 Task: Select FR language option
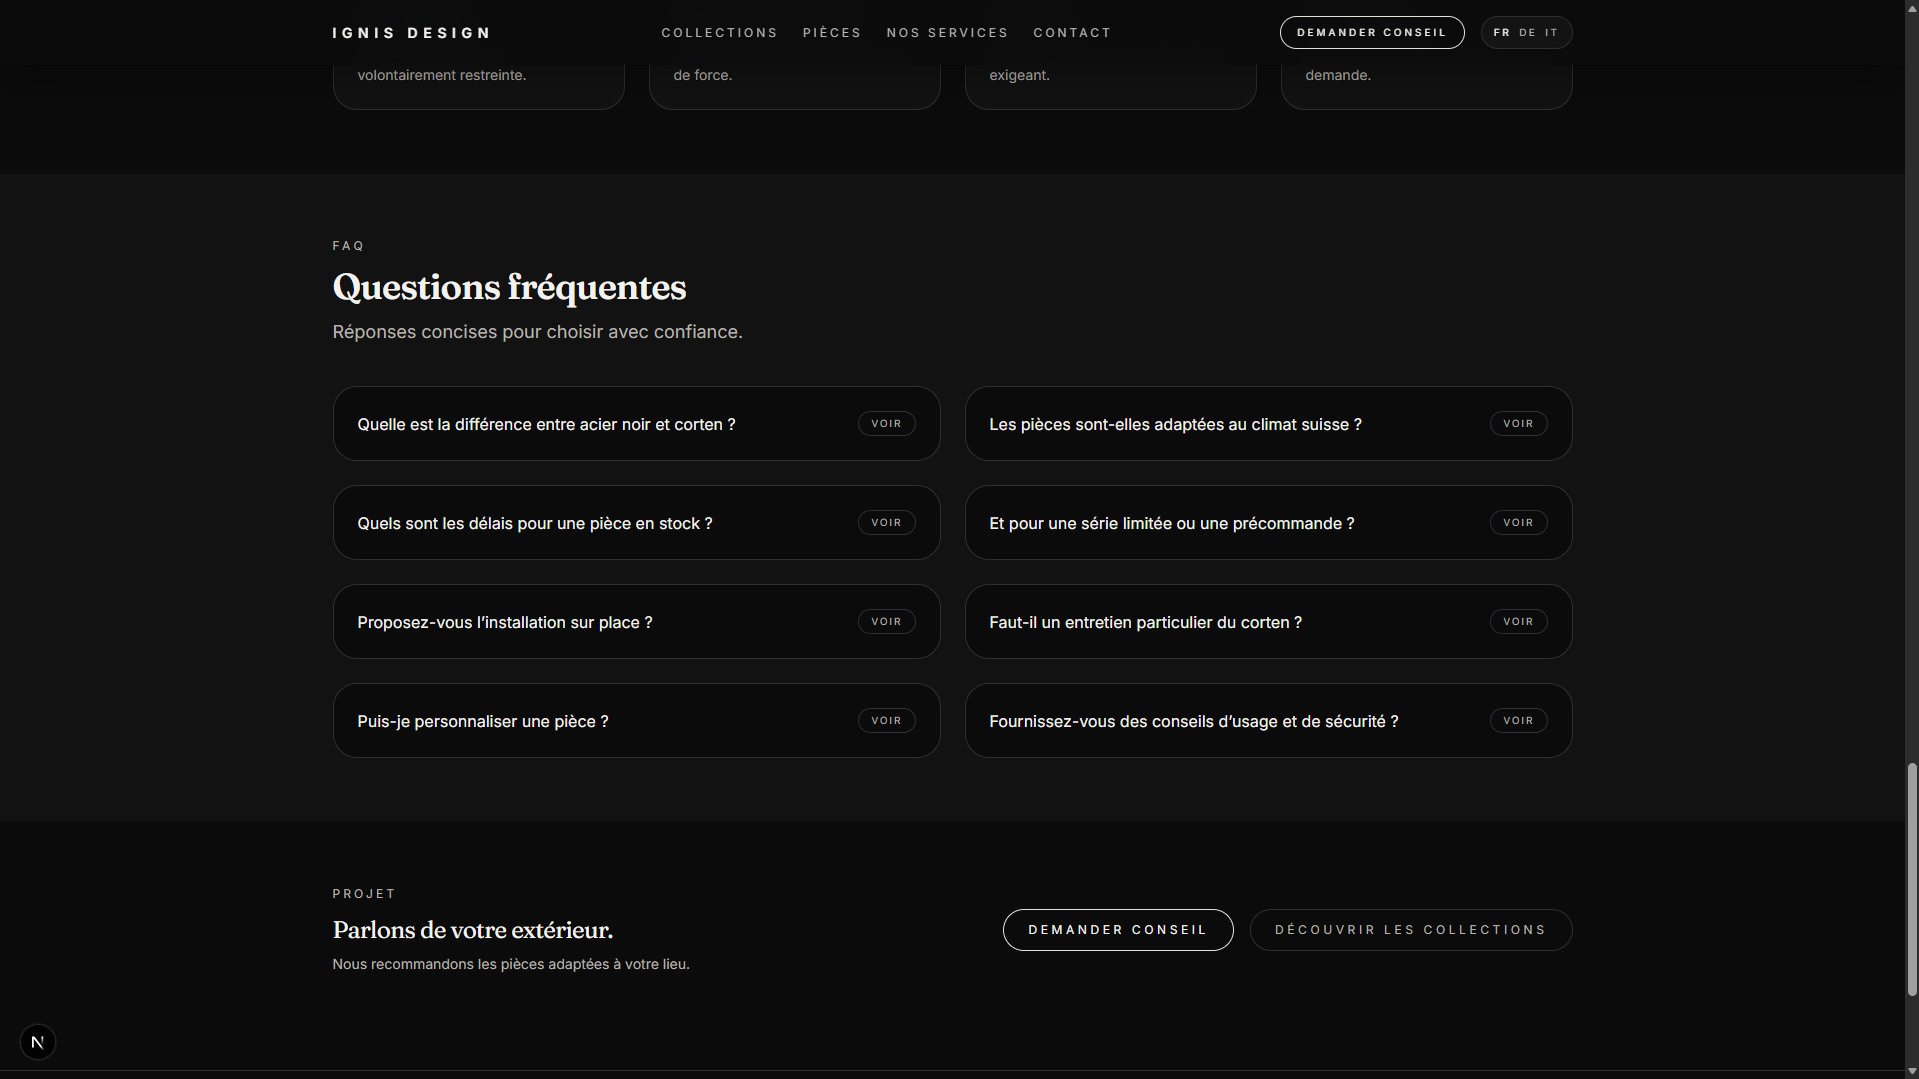pyautogui.click(x=1501, y=33)
